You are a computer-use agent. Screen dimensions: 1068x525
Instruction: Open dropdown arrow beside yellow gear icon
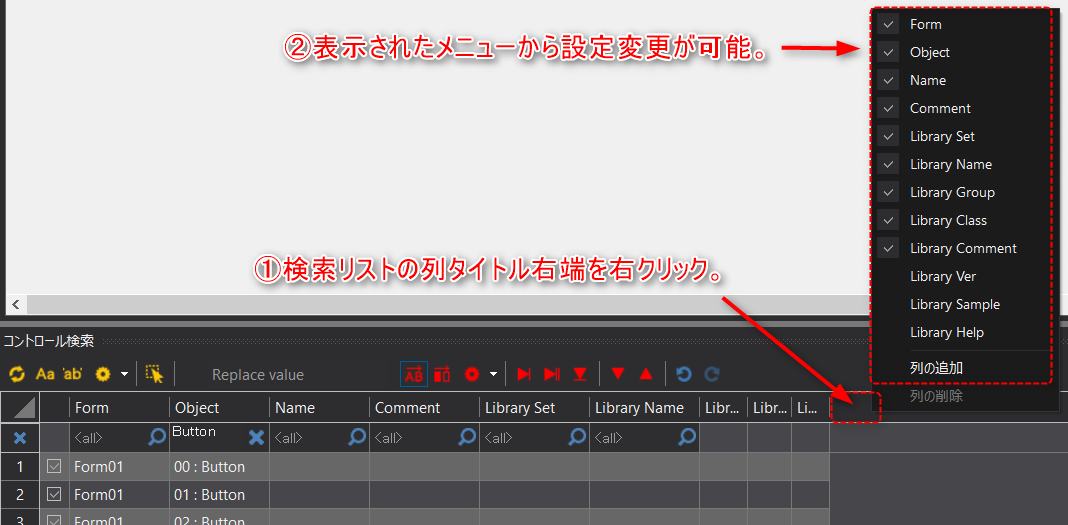[x=124, y=374]
